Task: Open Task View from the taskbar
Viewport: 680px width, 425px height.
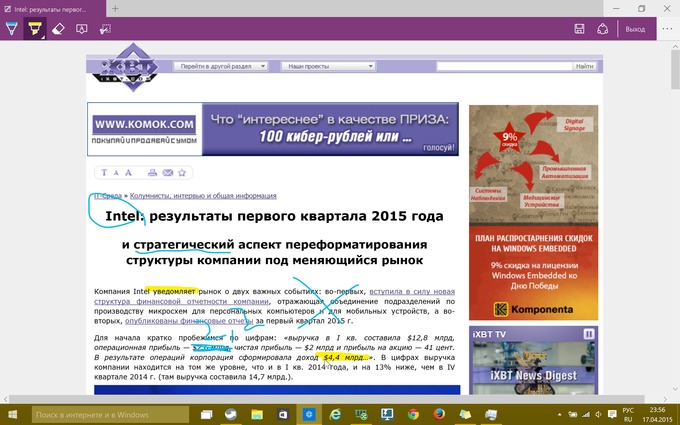Action: click(206, 415)
